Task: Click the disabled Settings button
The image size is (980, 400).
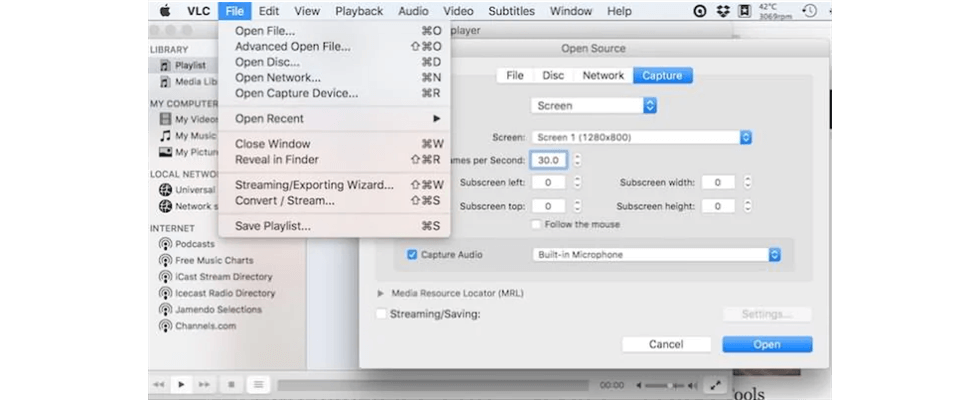Action: tap(767, 314)
